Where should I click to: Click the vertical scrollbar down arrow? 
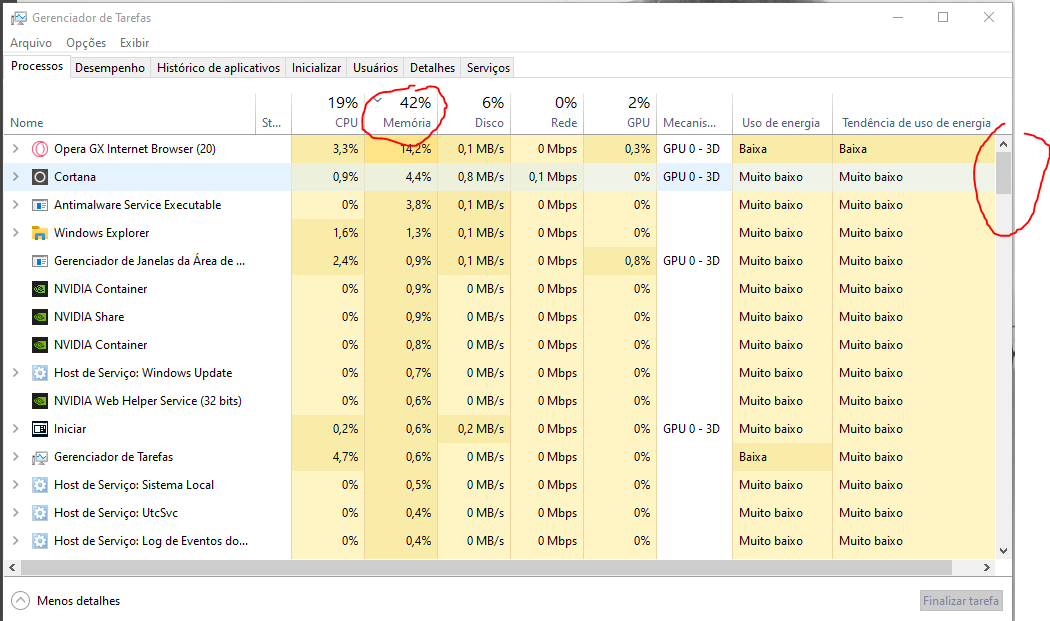tap(1003, 551)
